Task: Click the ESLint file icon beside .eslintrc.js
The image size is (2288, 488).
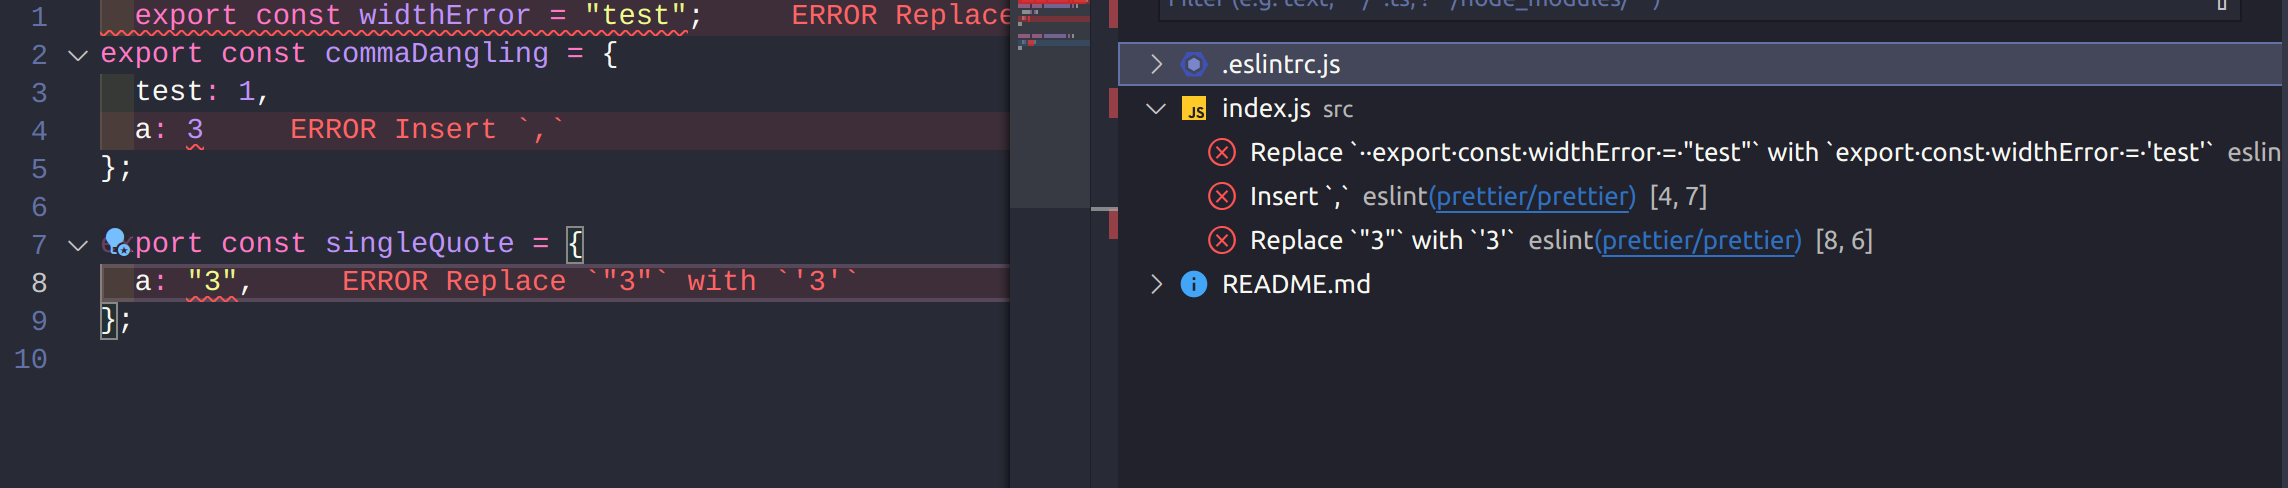Action: click(x=1194, y=64)
